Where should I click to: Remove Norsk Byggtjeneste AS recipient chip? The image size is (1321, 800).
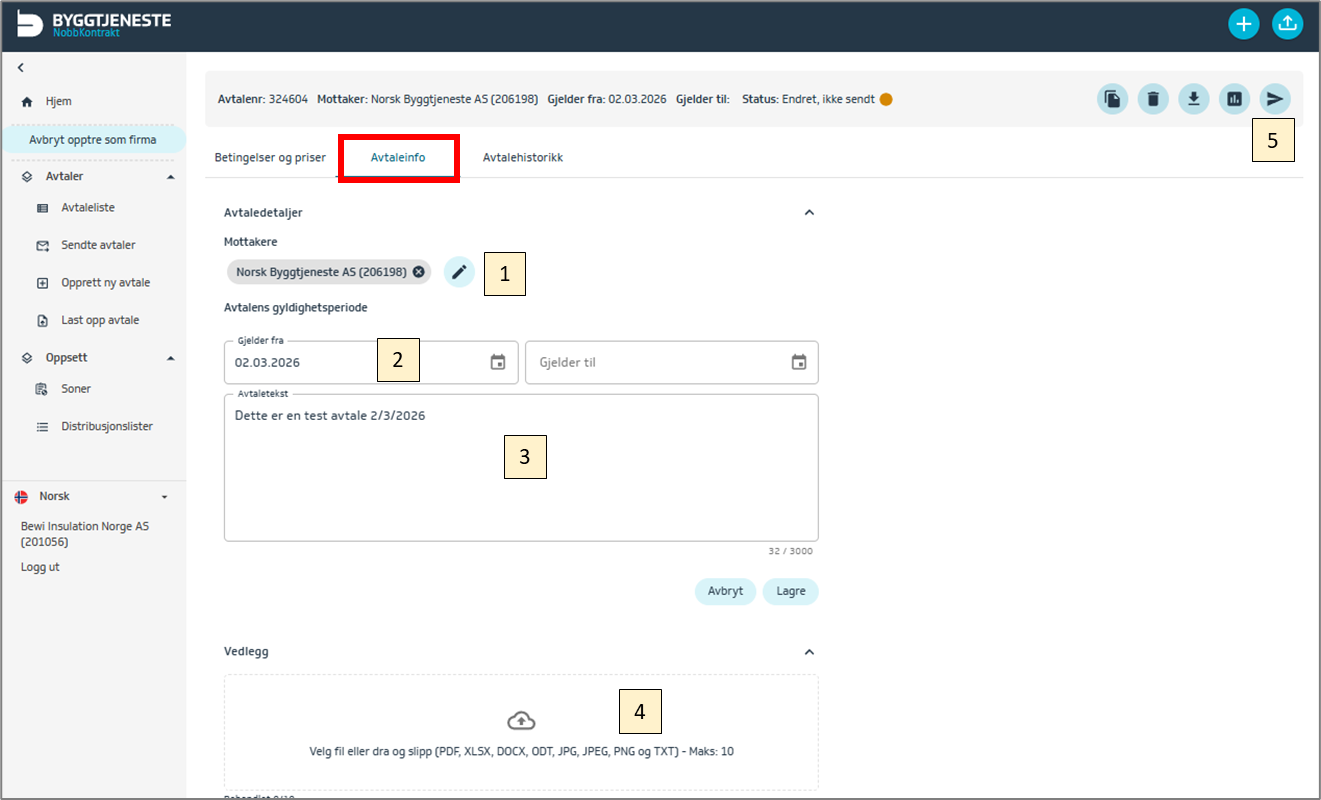click(x=418, y=272)
